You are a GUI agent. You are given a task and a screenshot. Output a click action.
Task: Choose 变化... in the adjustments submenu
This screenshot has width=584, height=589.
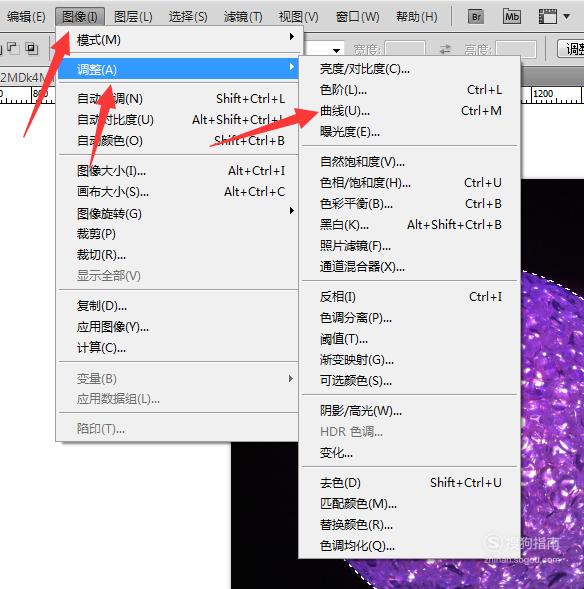click(410, 453)
